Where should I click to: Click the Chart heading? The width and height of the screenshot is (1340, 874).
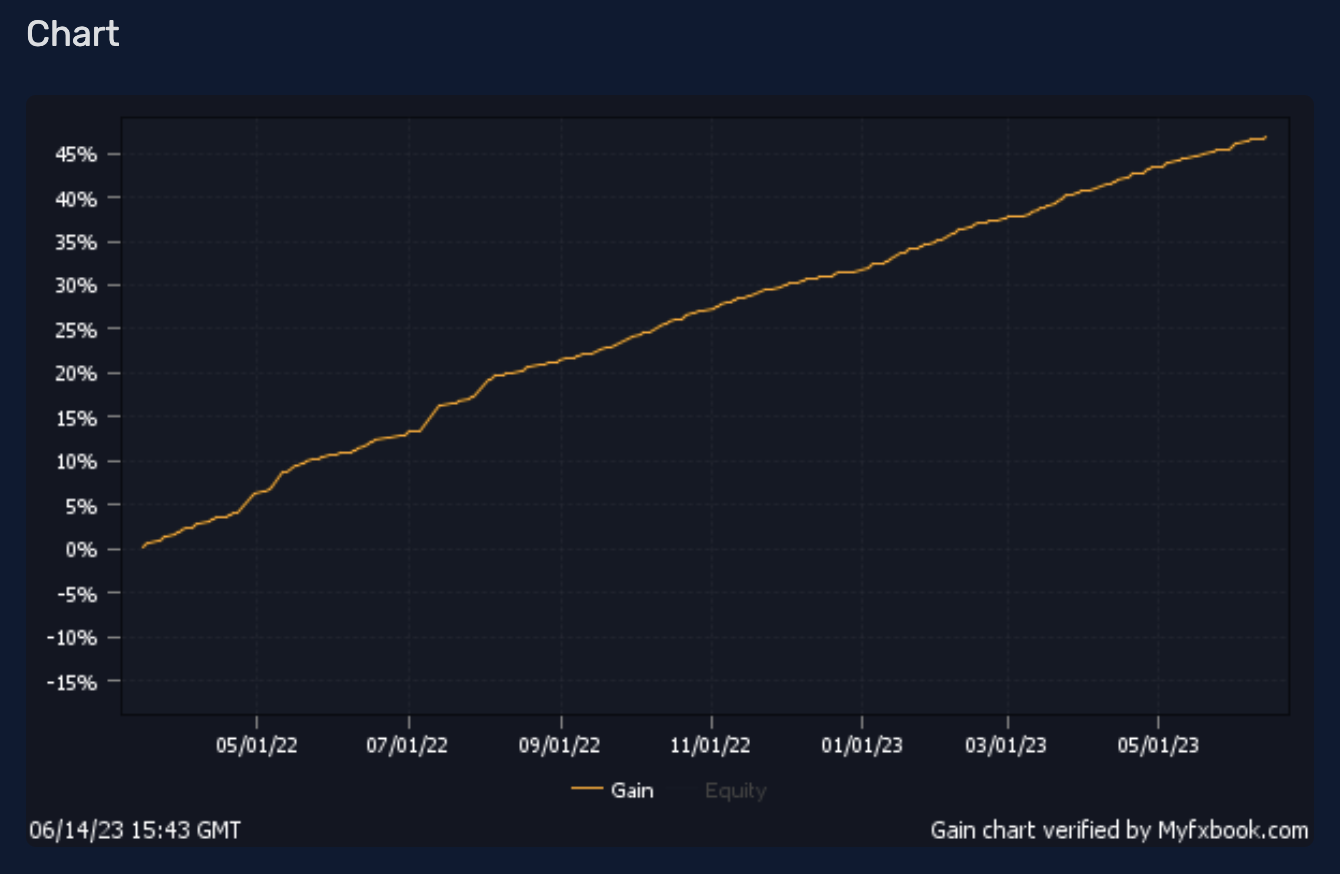click(73, 34)
